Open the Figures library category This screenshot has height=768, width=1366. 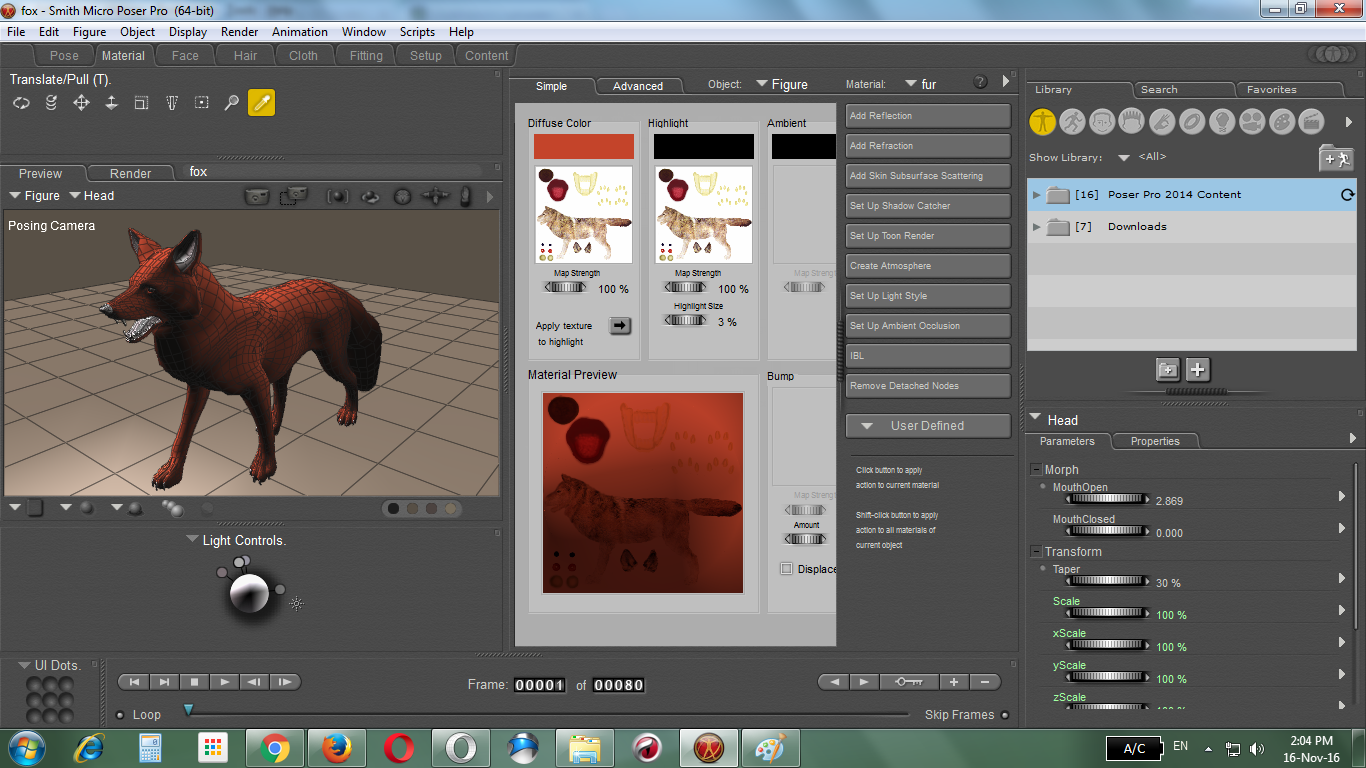coord(1043,122)
